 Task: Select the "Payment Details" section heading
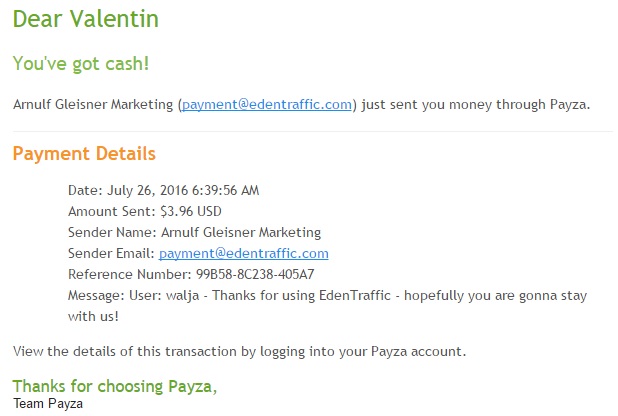coord(84,154)
